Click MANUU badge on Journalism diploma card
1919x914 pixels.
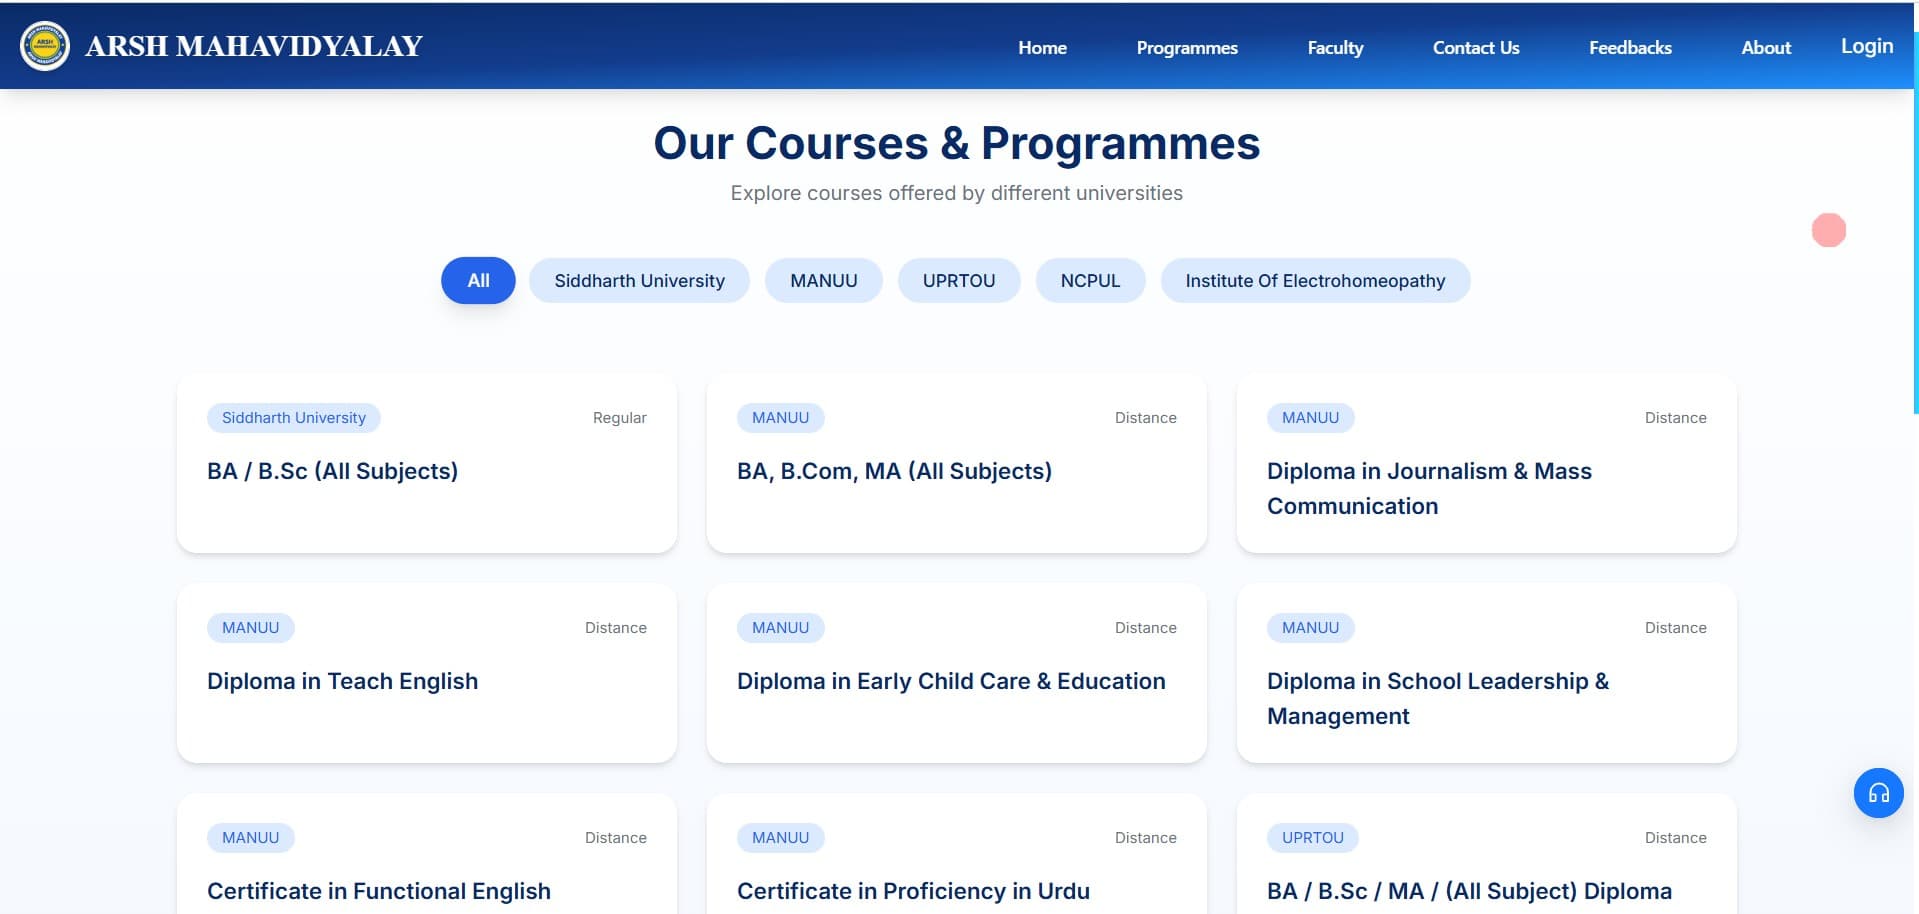1310,418
